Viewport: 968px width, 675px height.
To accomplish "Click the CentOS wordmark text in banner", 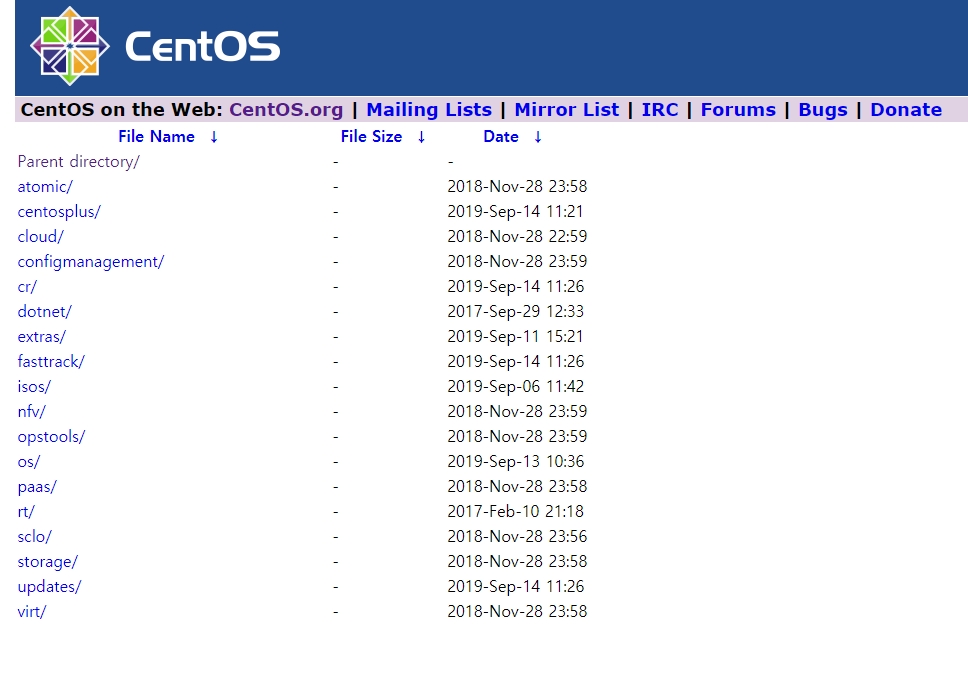I will pos(202,46).
